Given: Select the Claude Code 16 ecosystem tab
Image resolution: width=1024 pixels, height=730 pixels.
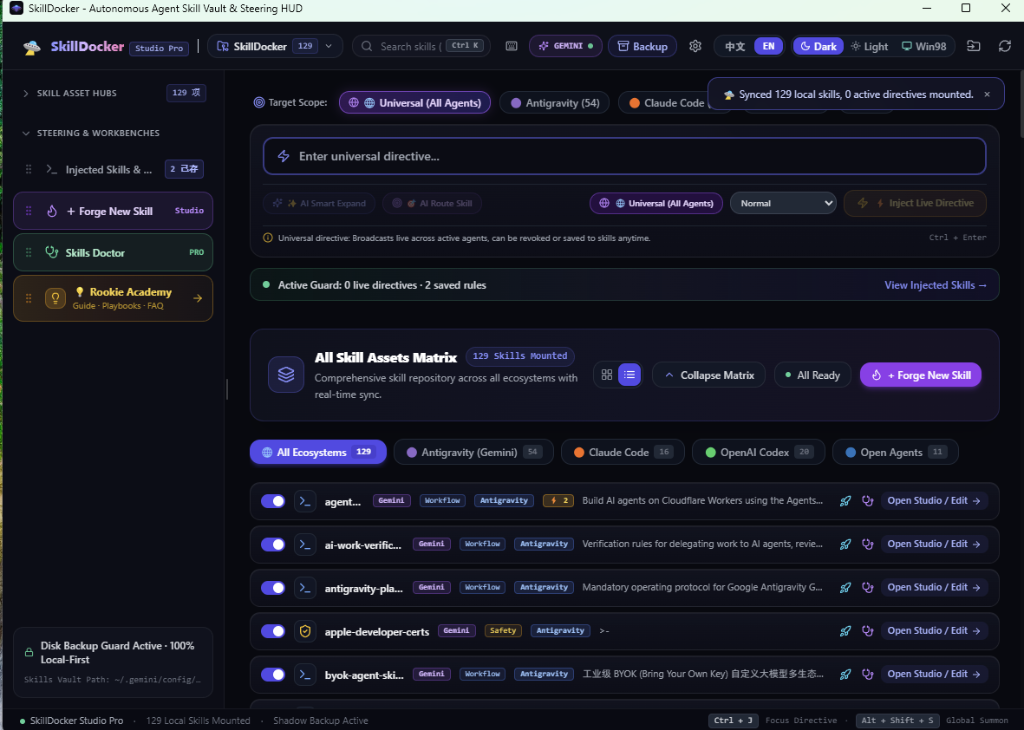Looking at the screenshot, I should [x=622, y=452].
